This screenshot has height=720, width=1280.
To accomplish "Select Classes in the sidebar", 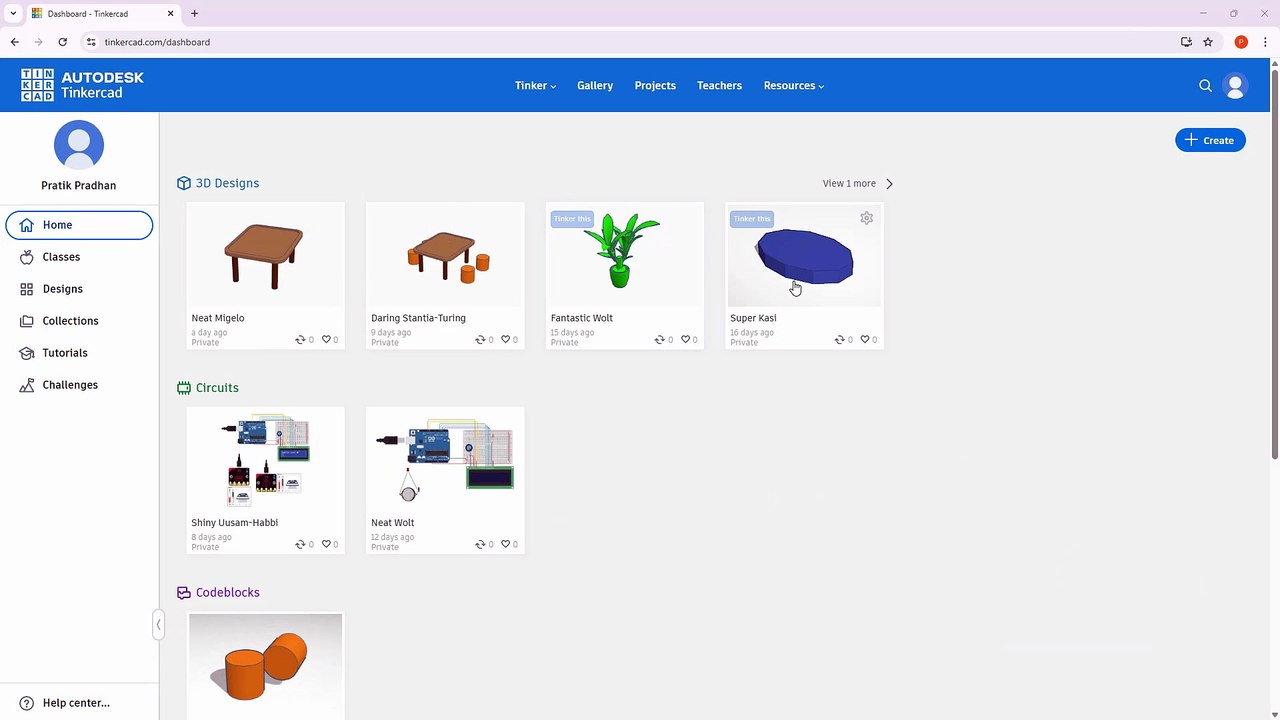I will [79, 257].
